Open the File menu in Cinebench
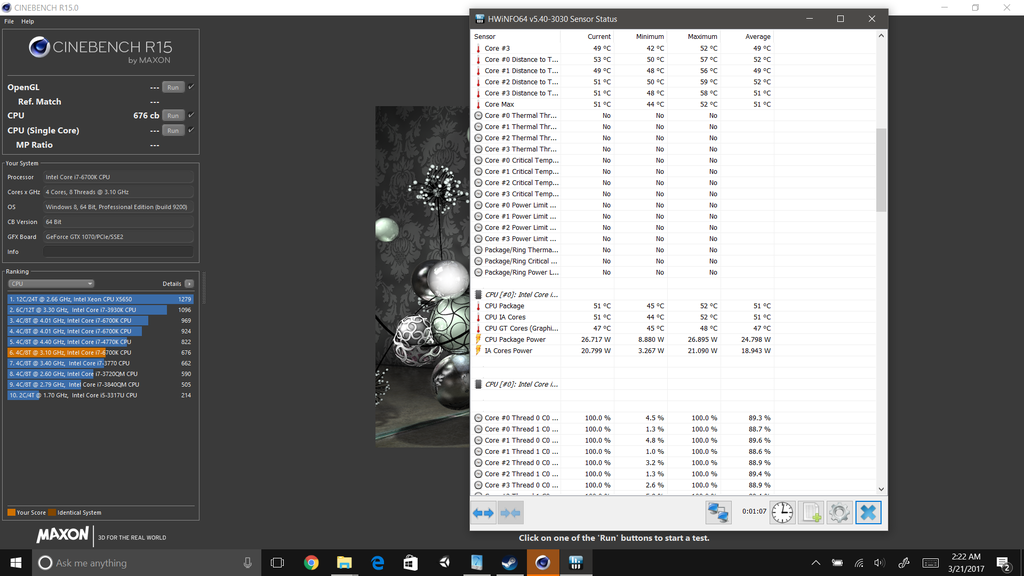The width and height of the screenshot is (1024, 576). point(9,22)
